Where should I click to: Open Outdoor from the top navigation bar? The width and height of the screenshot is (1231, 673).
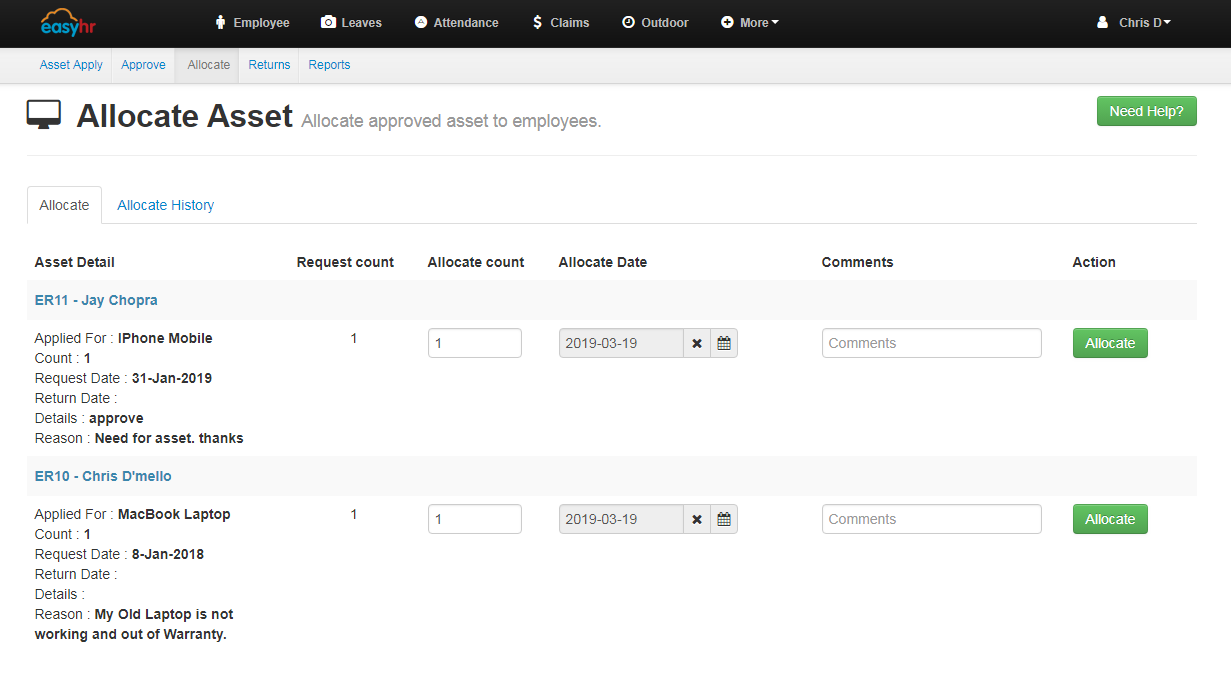coord(655,23)
